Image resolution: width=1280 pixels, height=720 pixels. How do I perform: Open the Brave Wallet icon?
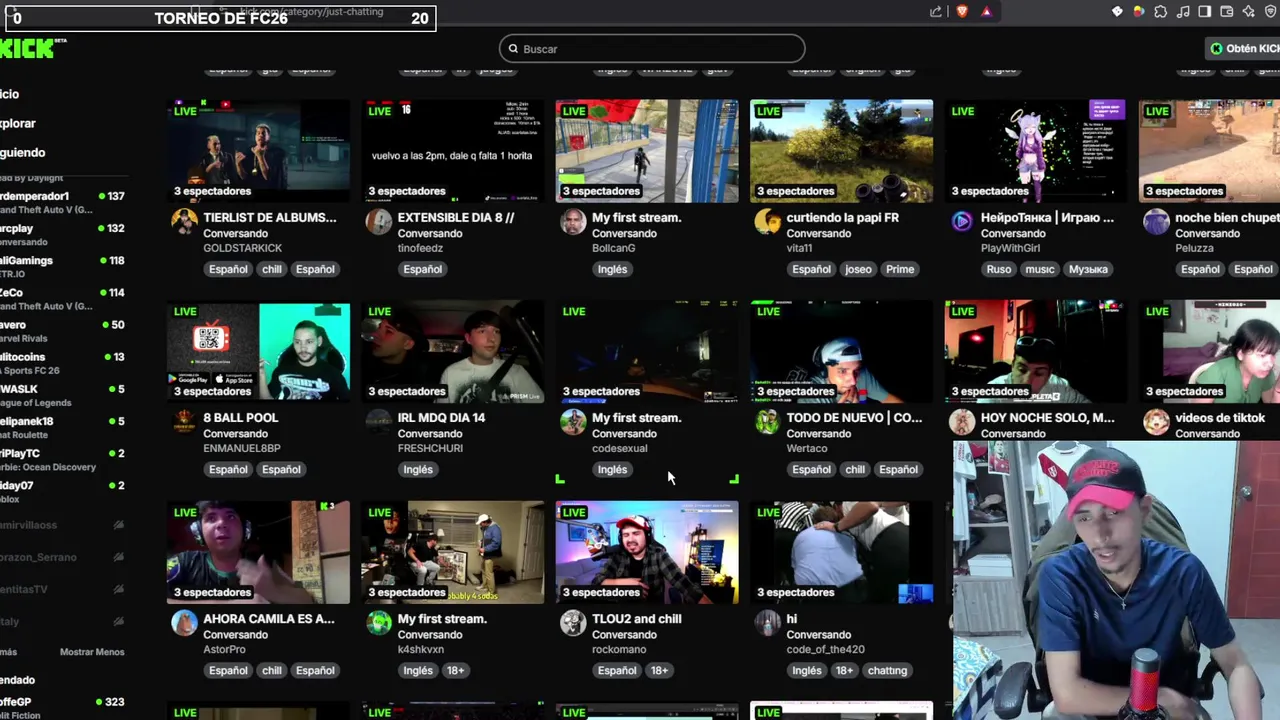click(x=1226, y=12)
